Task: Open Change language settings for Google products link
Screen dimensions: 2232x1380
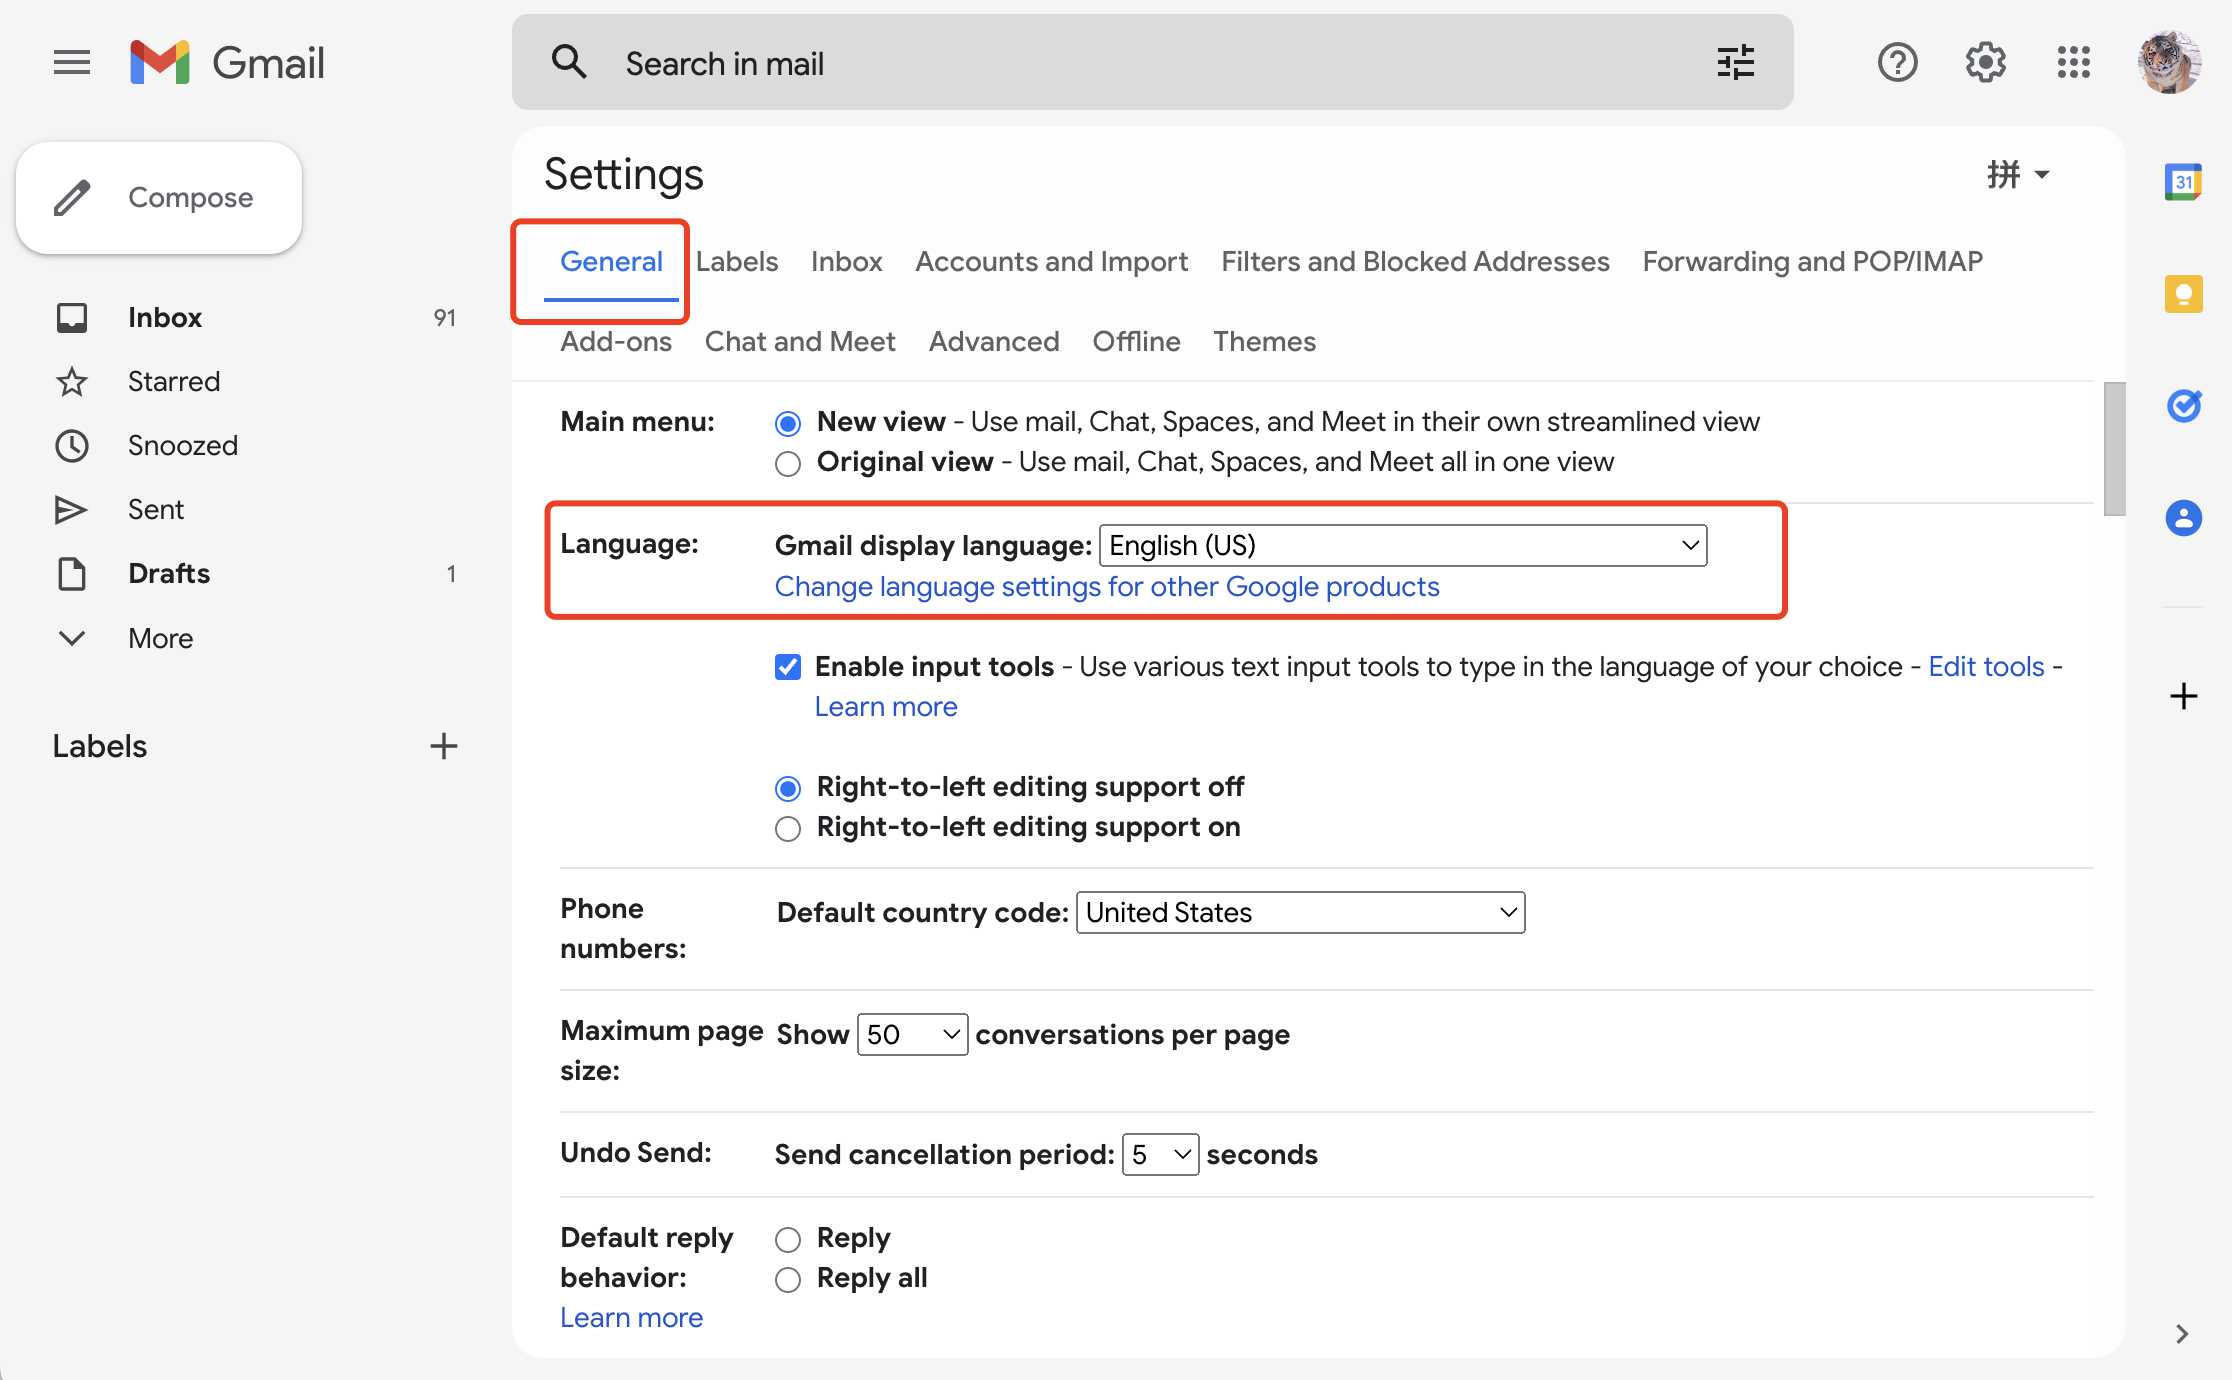Action: point(1107,587)
